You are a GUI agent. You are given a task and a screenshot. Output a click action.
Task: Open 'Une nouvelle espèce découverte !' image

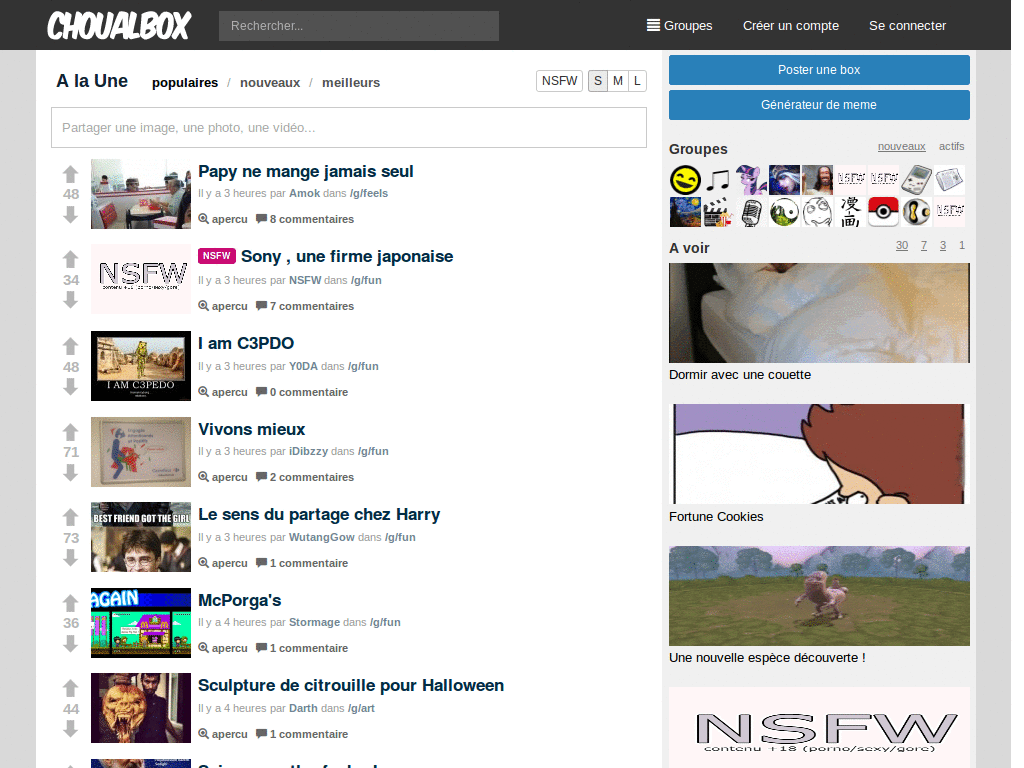click(819, 596)
